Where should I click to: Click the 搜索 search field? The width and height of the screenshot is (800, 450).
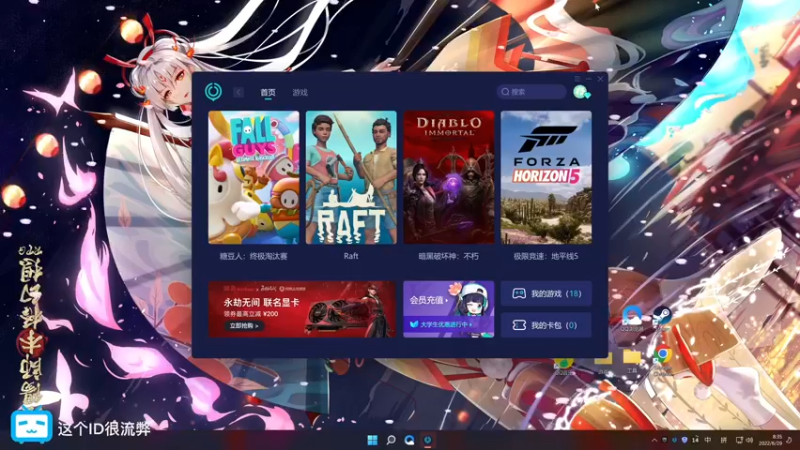coord(532,92)
